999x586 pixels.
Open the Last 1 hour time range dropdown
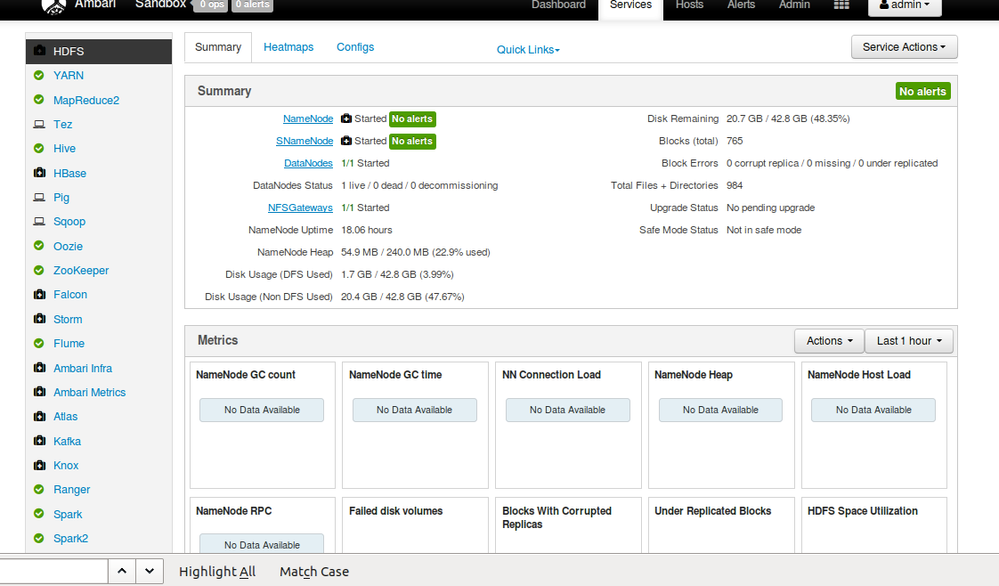coord(909,341)
